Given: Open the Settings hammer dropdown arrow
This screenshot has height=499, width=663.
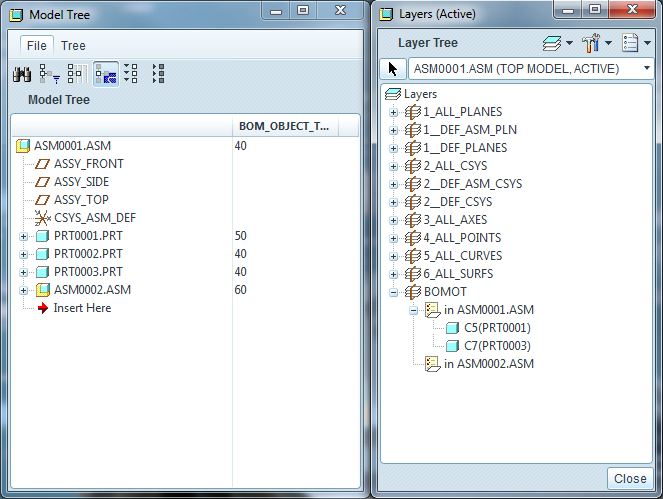Looking at the screenshot, I should click(608, 43).
